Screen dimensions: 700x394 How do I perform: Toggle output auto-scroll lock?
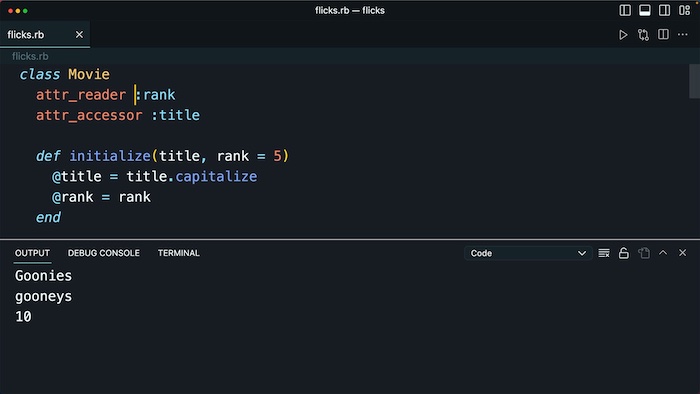[x=624, y=253]
